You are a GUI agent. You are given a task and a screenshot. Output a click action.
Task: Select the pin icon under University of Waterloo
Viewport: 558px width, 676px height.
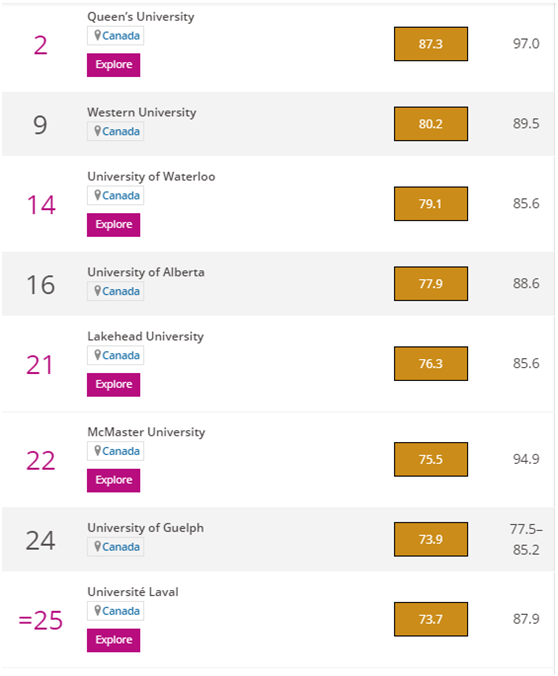tap(97, 195)
